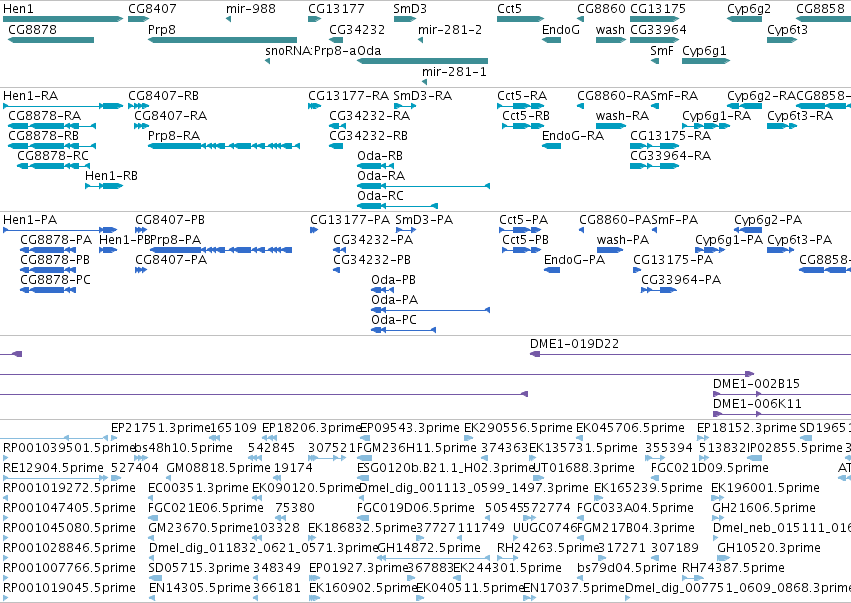This screenshot has width=851, height=603.
Task: Click the CG13175-RA transcript label
Action: (x=671, y=136)
